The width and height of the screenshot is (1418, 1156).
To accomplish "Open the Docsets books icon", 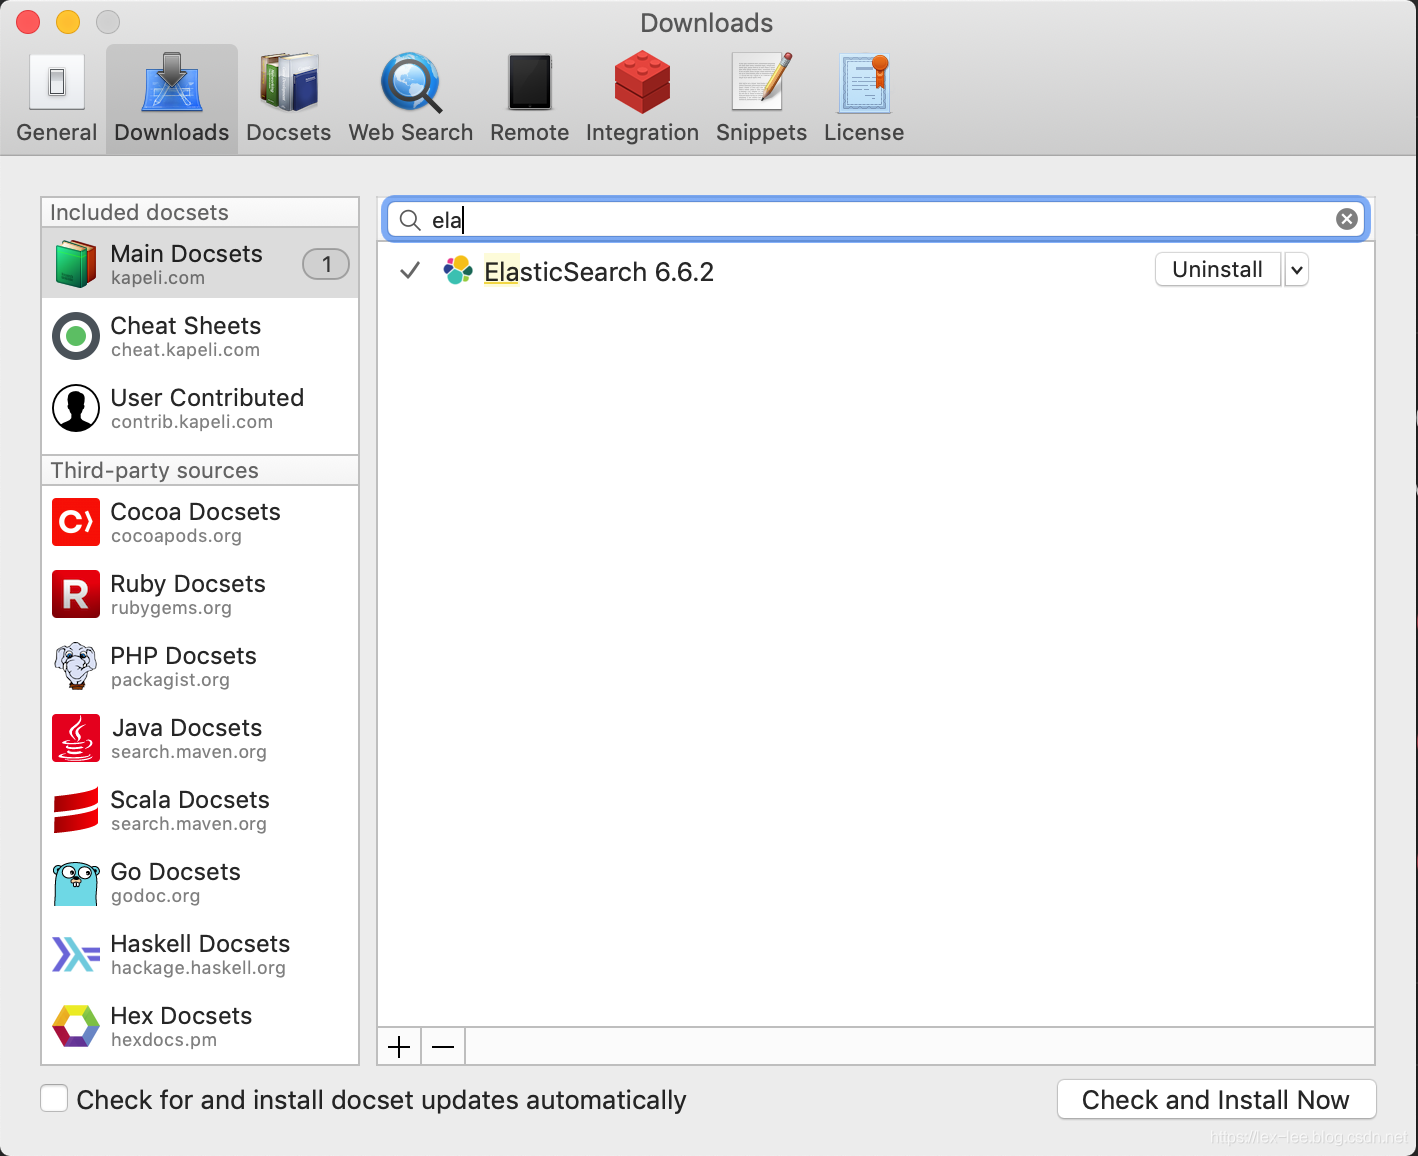I will 289,82.
